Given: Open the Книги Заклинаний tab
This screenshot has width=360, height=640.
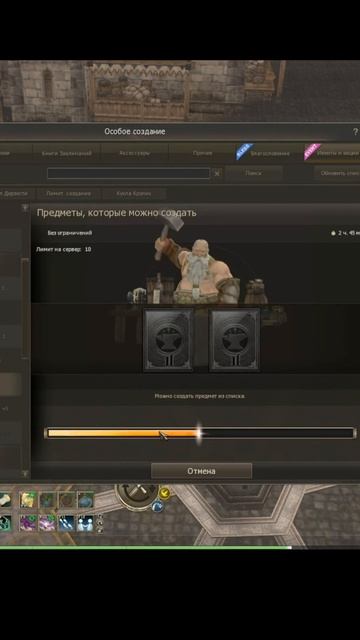Looking at the screenshot, I should pos(67,153).
